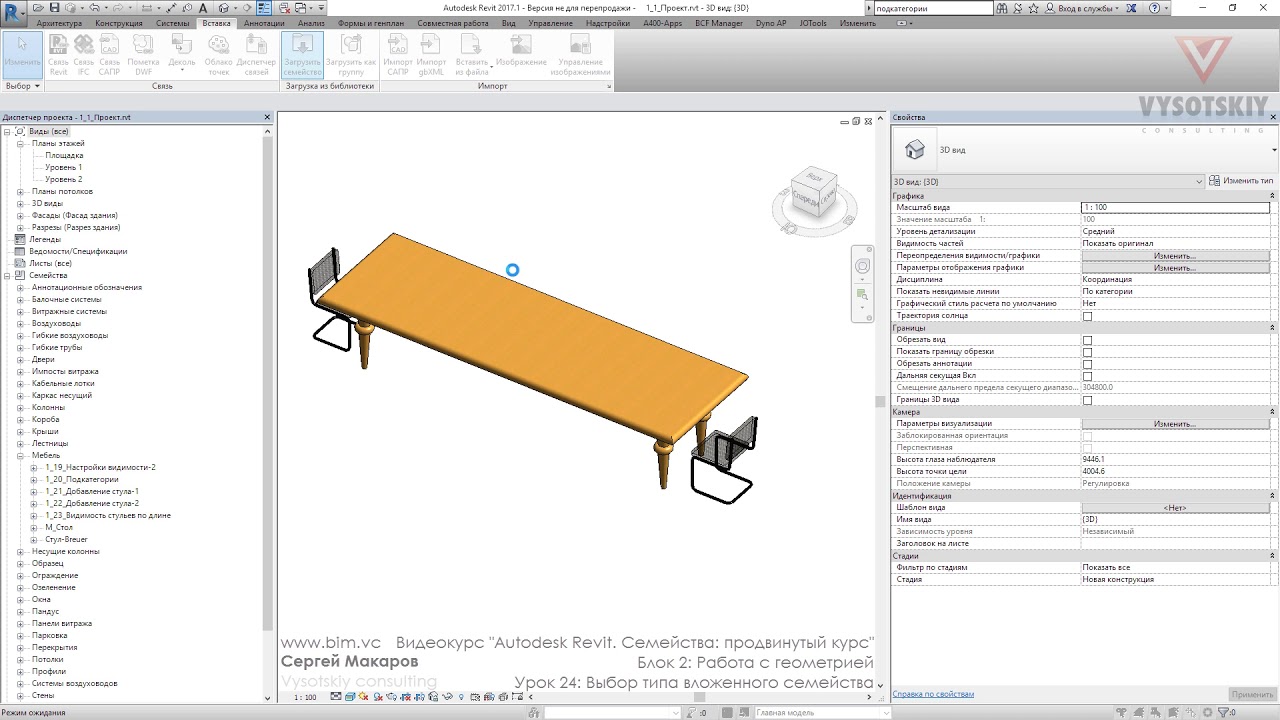
Task: Click the Шаблон вида <Нет> button
Action: (x=1175, y=508)
